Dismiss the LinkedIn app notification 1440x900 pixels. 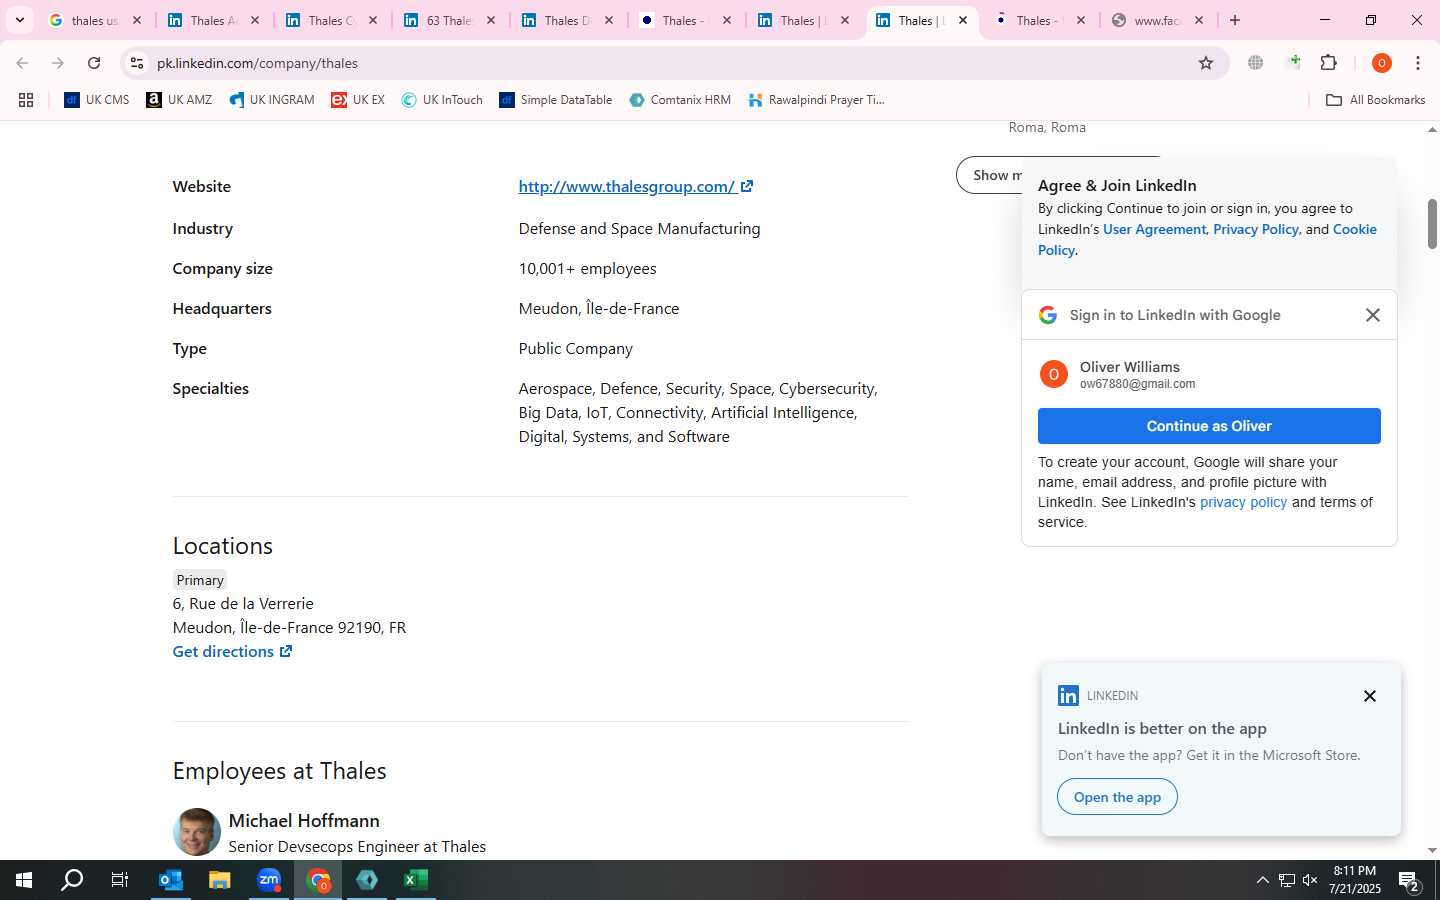[1370, 696]
